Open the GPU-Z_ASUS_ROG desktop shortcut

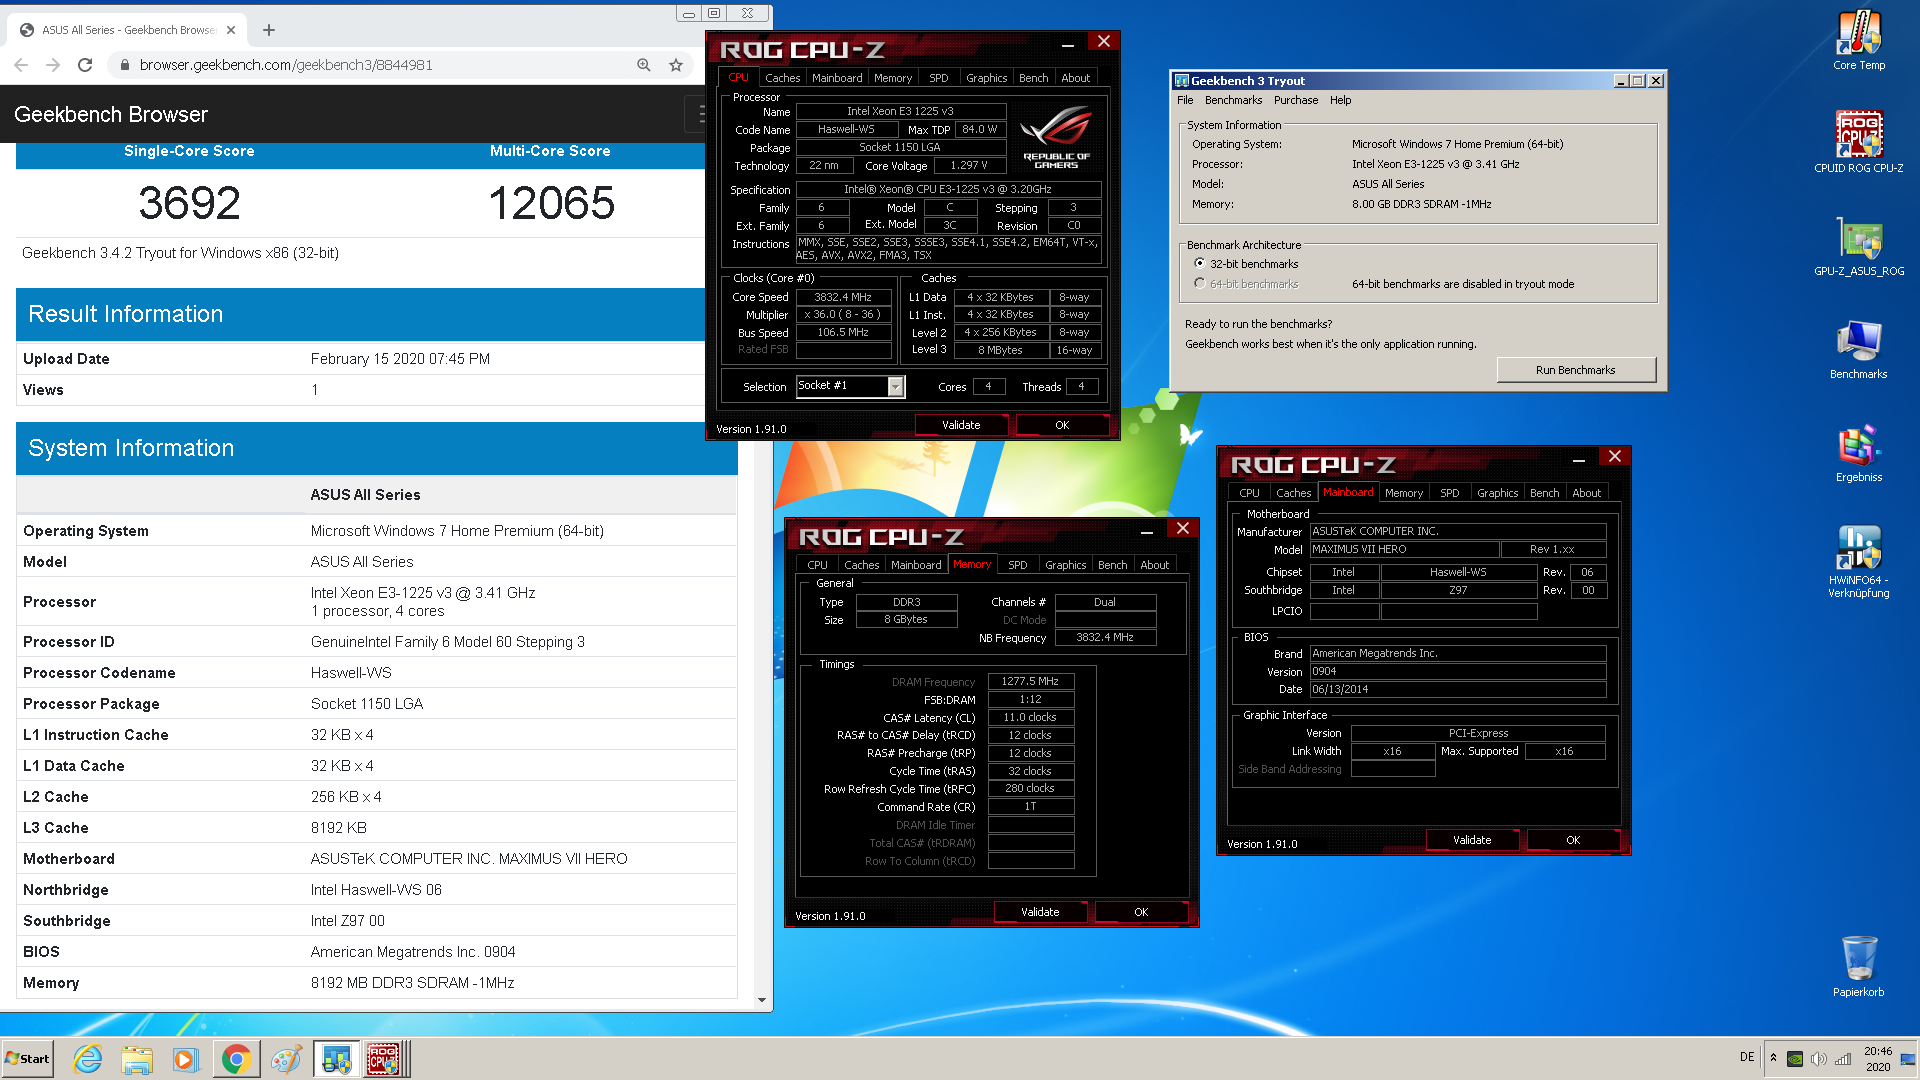[1858, 246]
